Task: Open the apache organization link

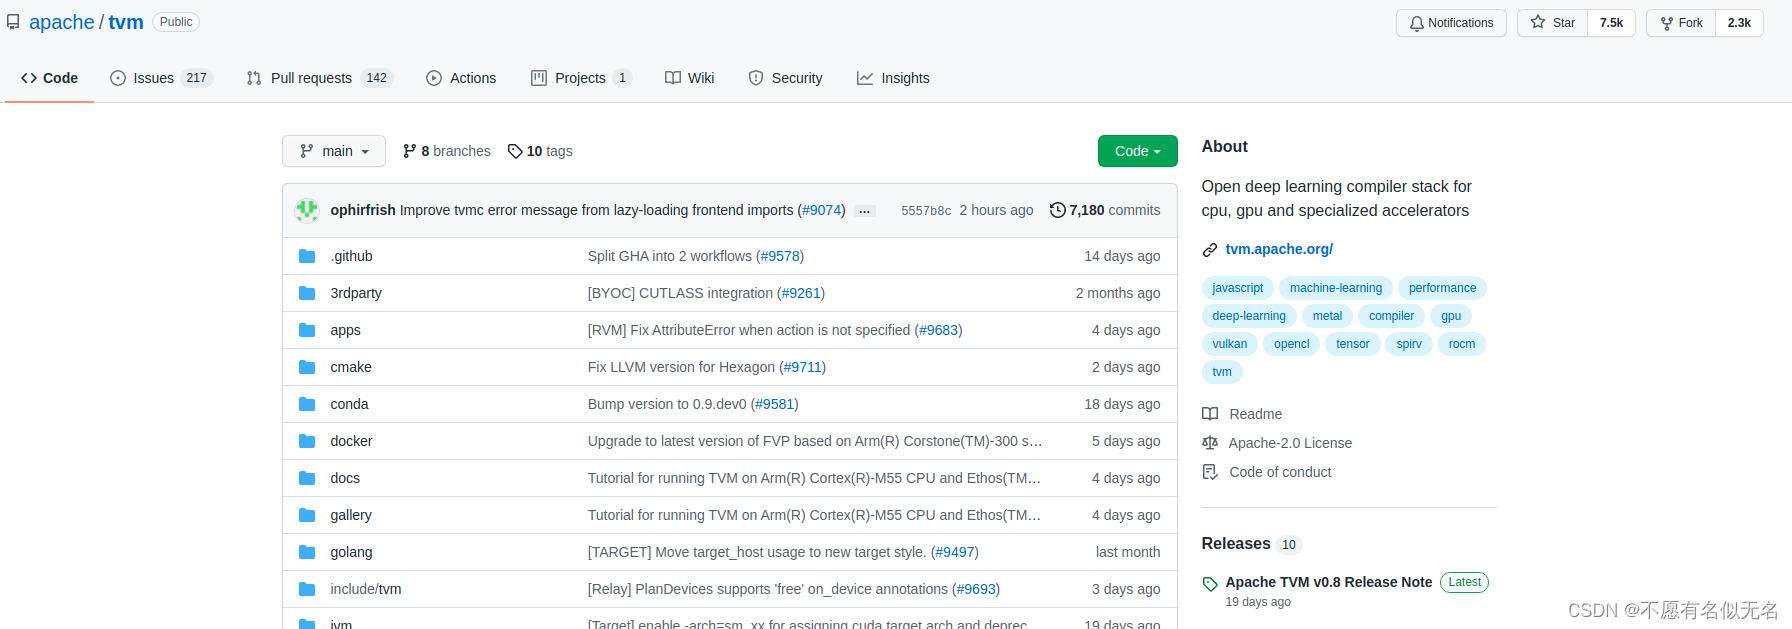Action: [x=62, y=22]
